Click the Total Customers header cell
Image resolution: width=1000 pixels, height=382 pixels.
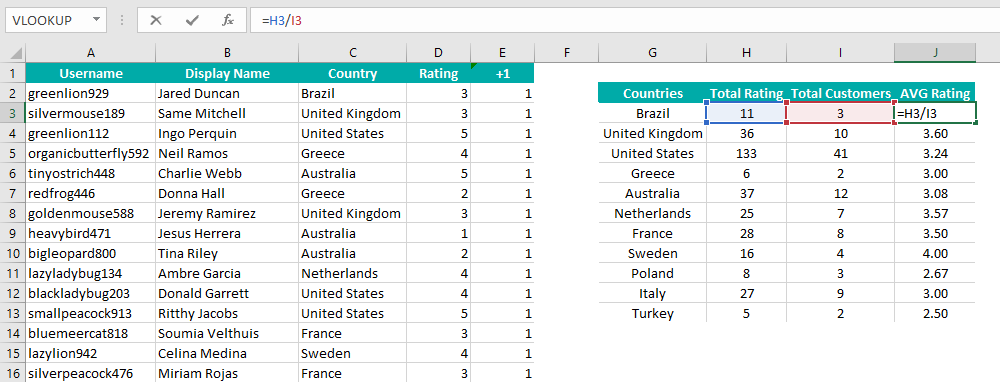(841, 93)
